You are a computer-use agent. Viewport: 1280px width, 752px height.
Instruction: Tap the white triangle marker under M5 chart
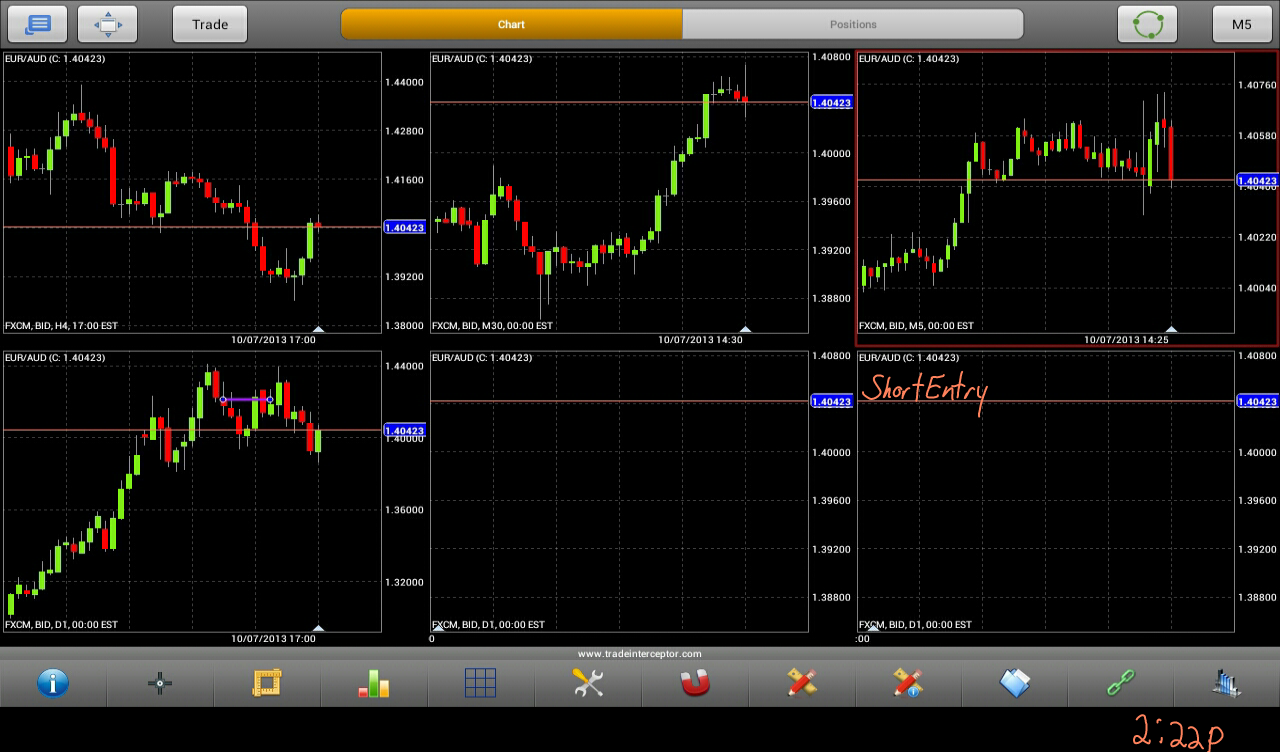point(1171,329)
